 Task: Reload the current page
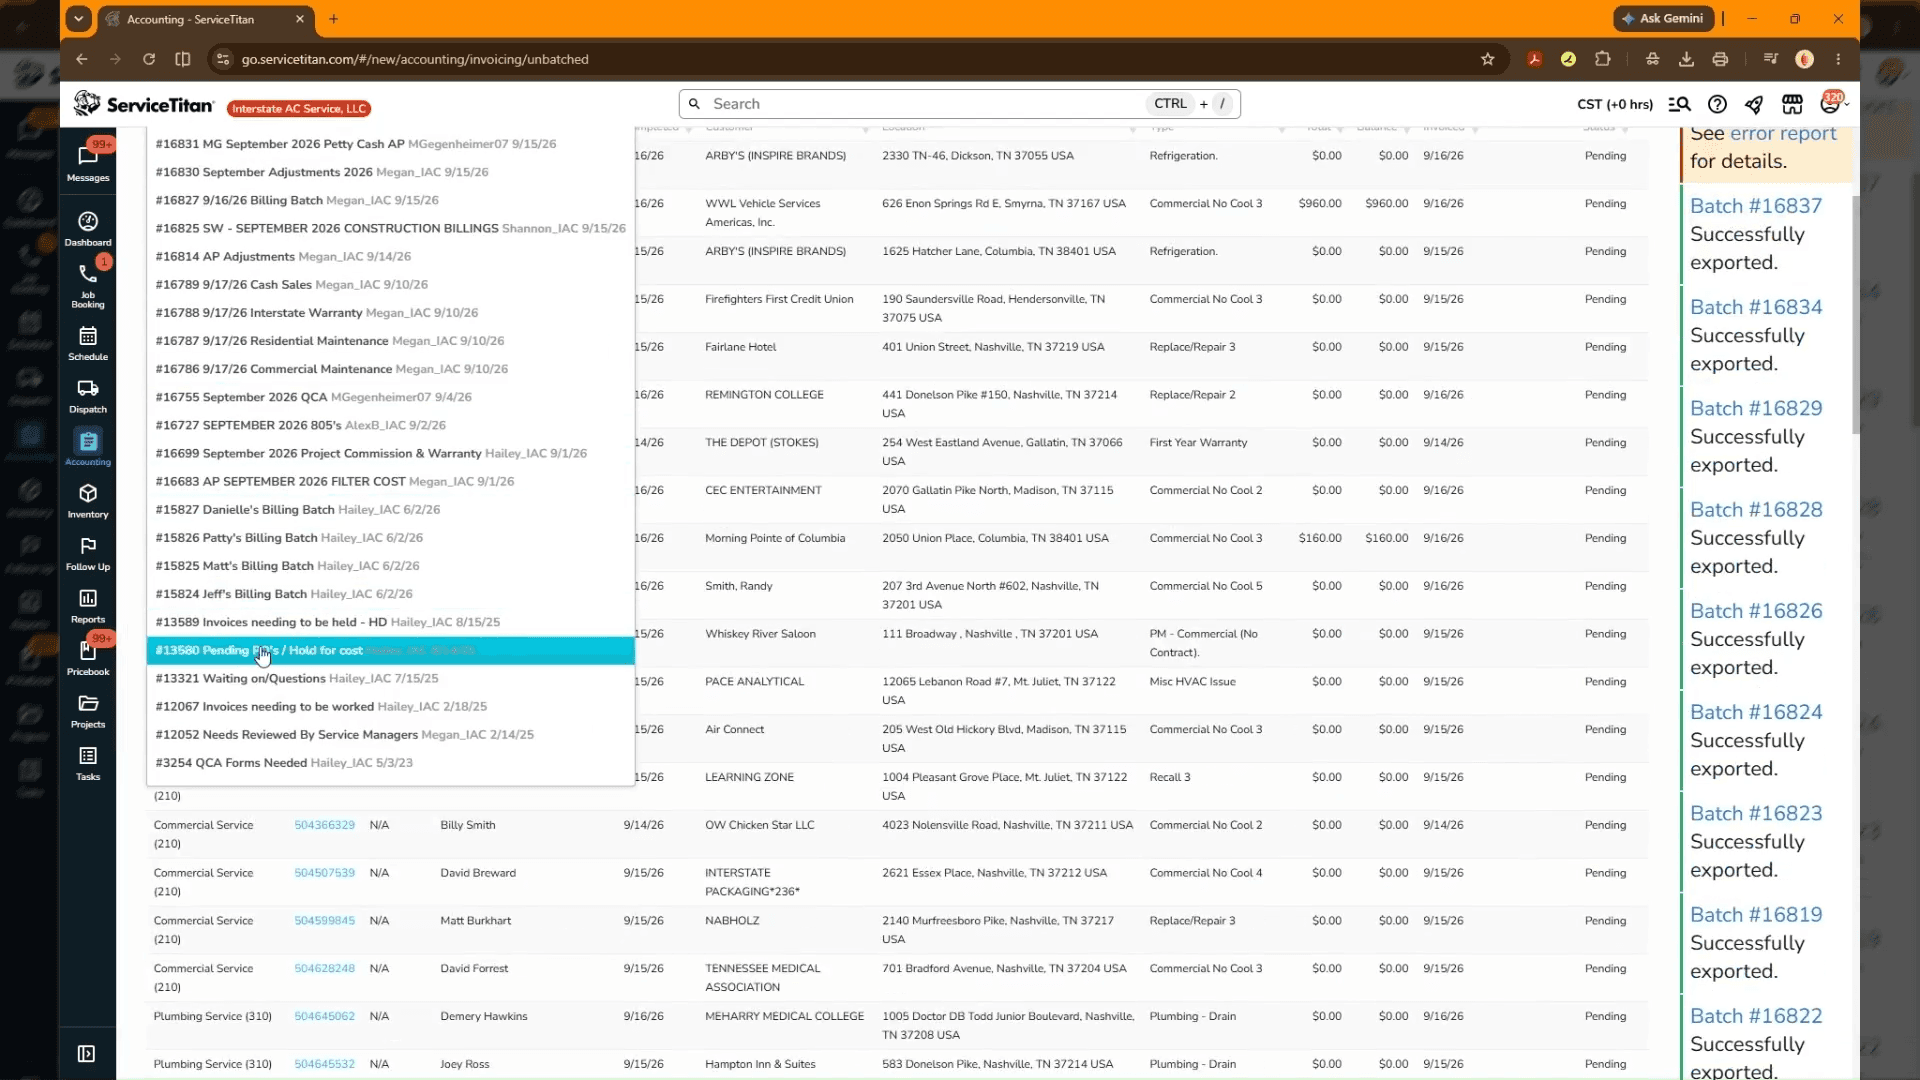coord(149,59)
